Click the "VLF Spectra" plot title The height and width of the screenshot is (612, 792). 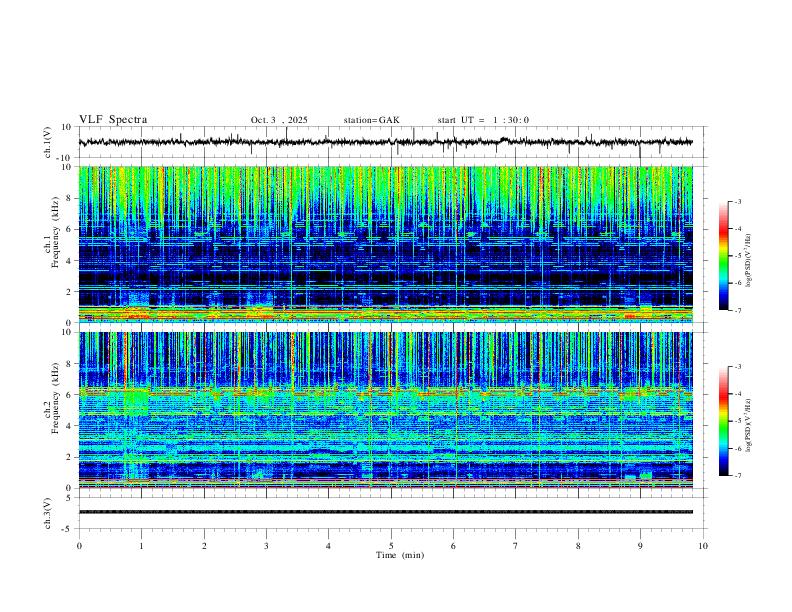(113, 120)
